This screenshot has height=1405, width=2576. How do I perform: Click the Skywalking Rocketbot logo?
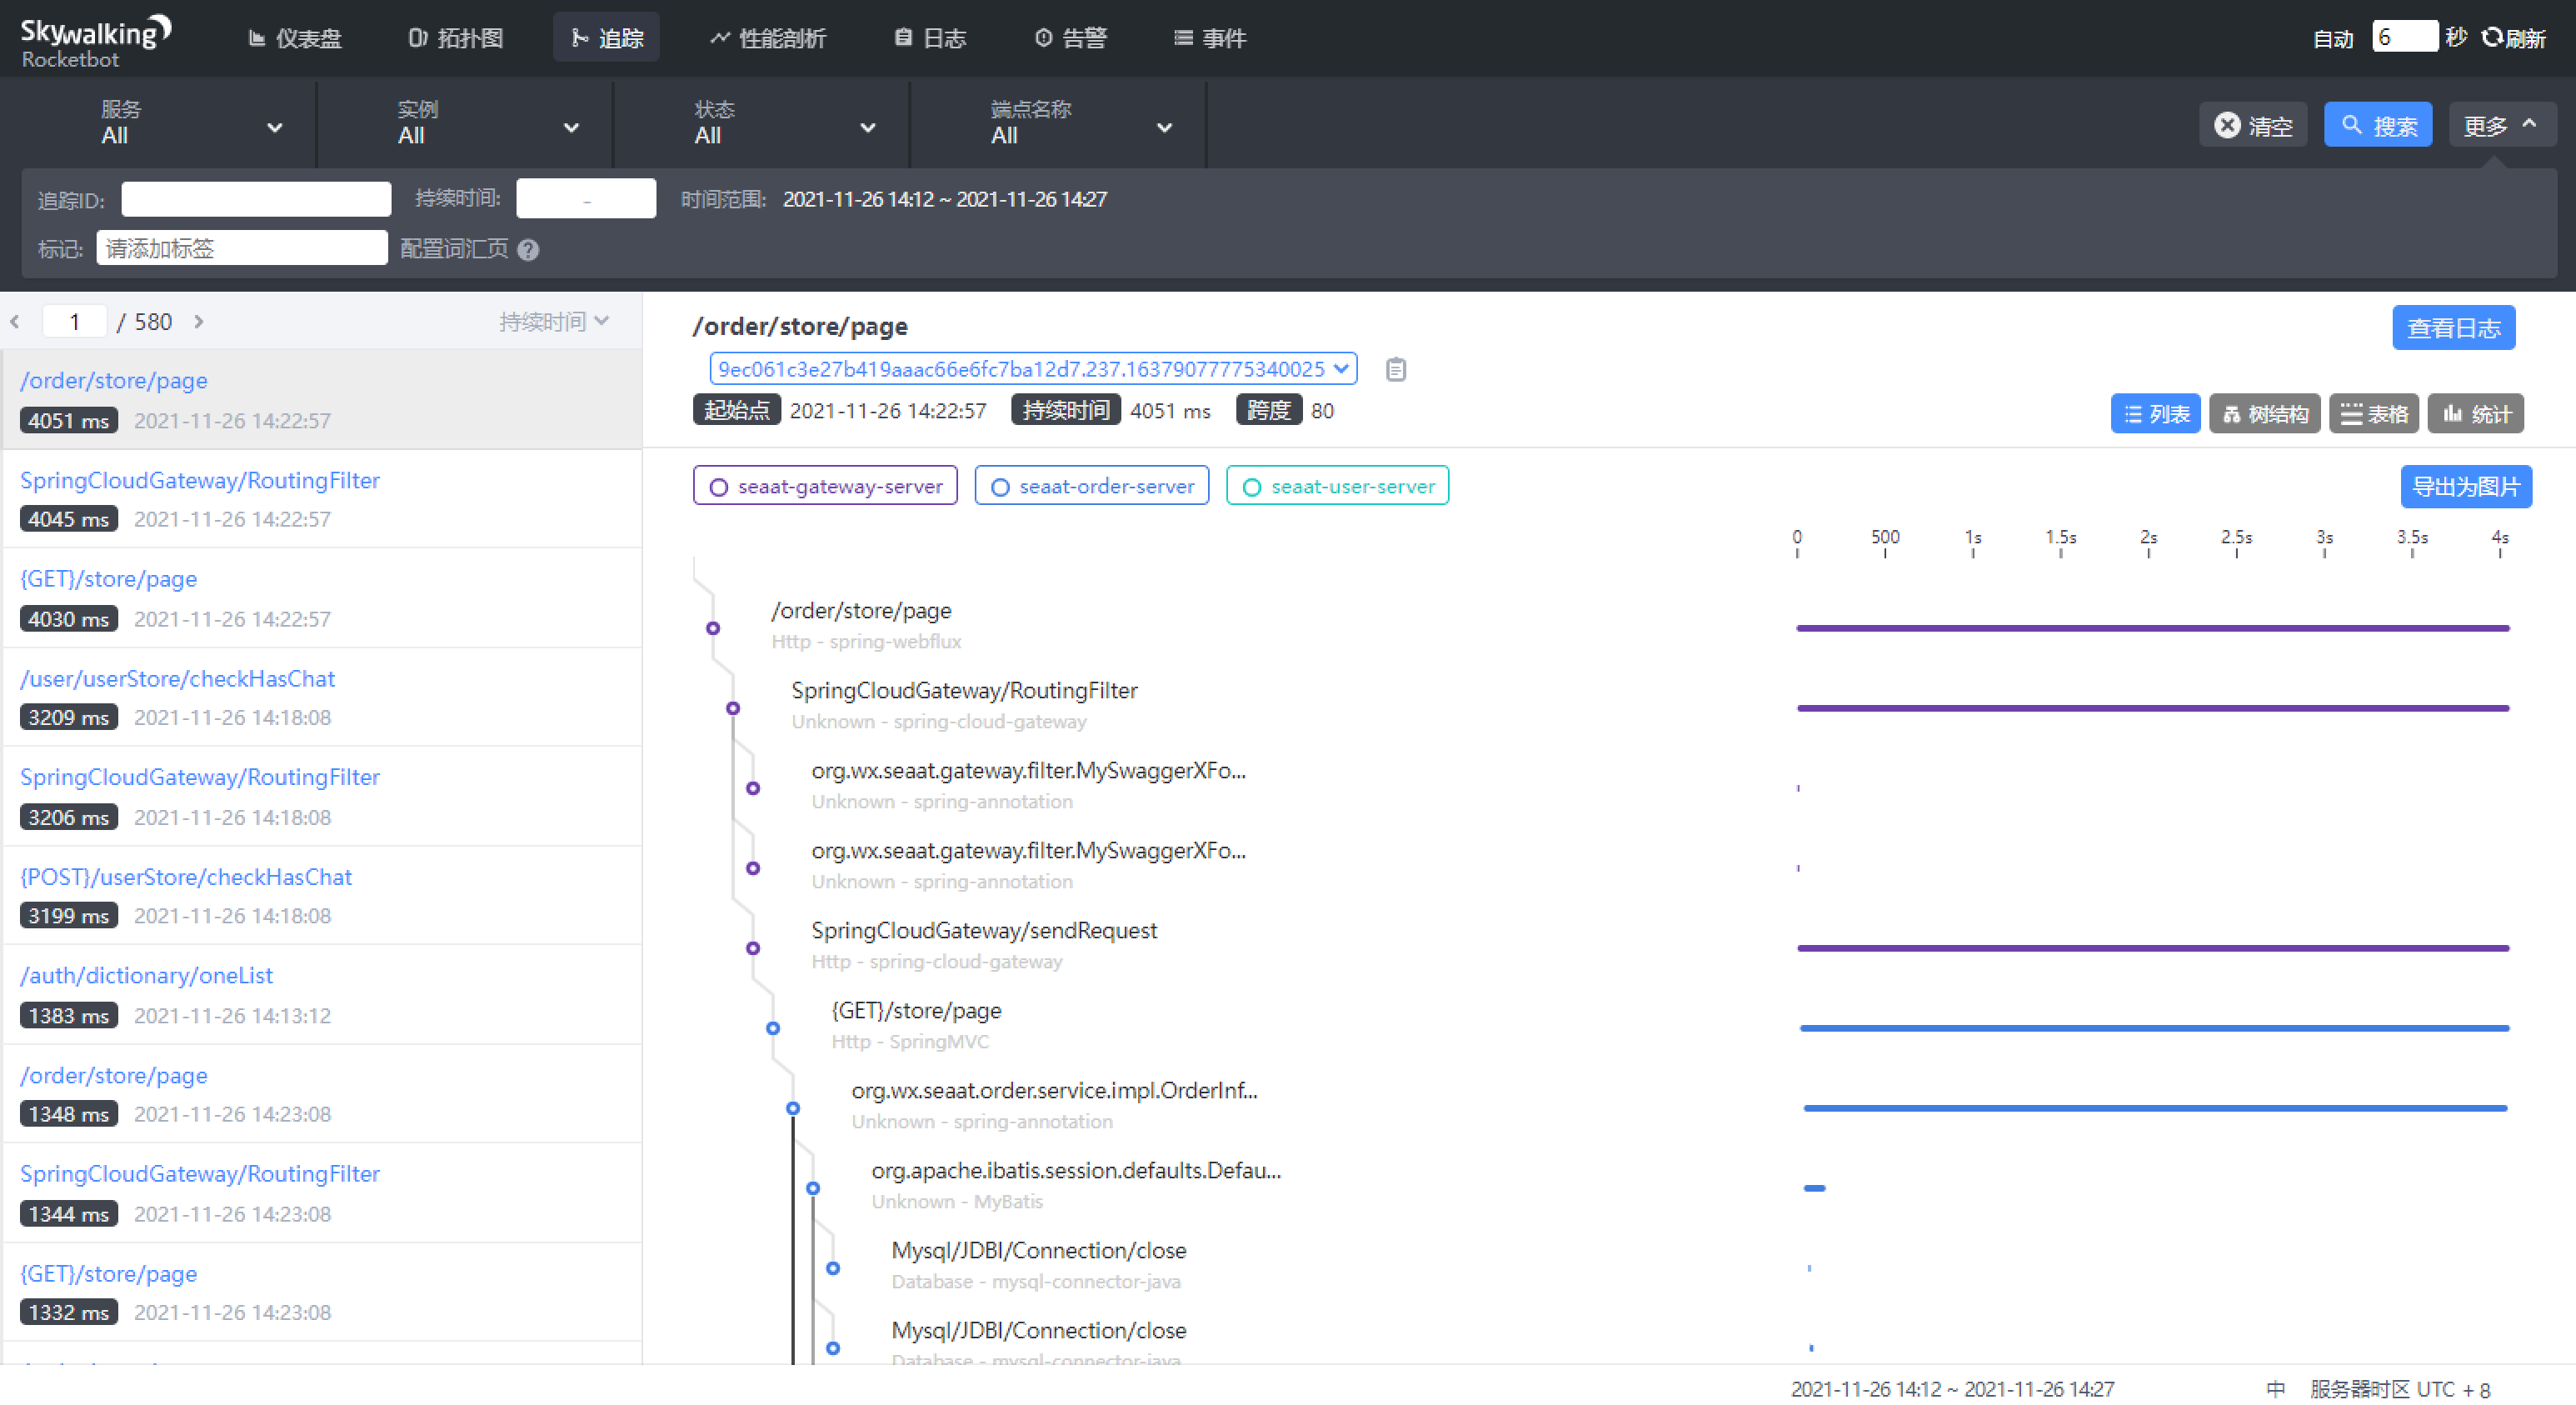[x=96, y=42]
